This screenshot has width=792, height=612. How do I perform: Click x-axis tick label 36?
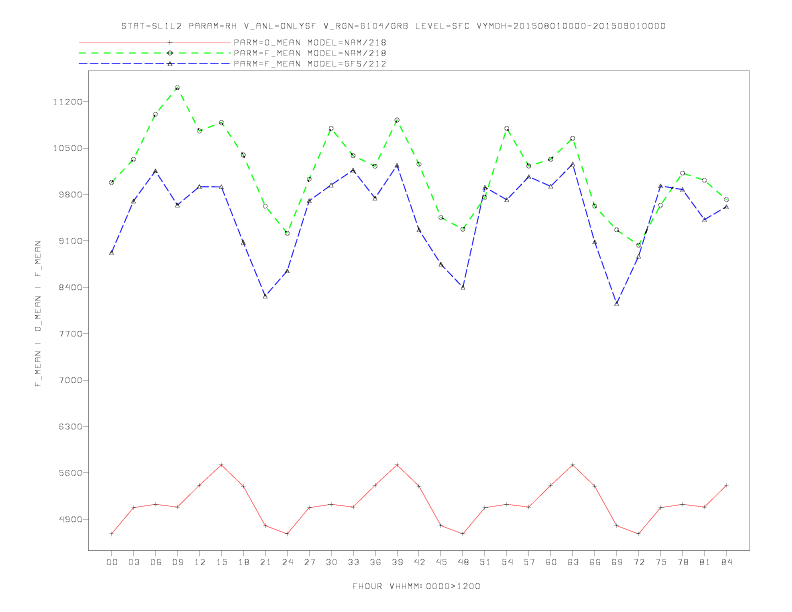(x=375, y=562)
